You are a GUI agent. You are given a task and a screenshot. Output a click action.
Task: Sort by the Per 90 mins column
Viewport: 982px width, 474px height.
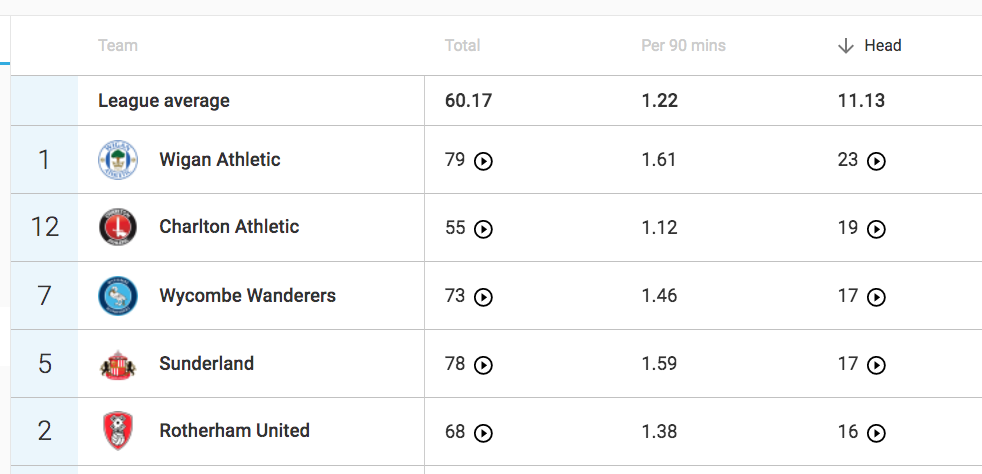click(683, 45)
